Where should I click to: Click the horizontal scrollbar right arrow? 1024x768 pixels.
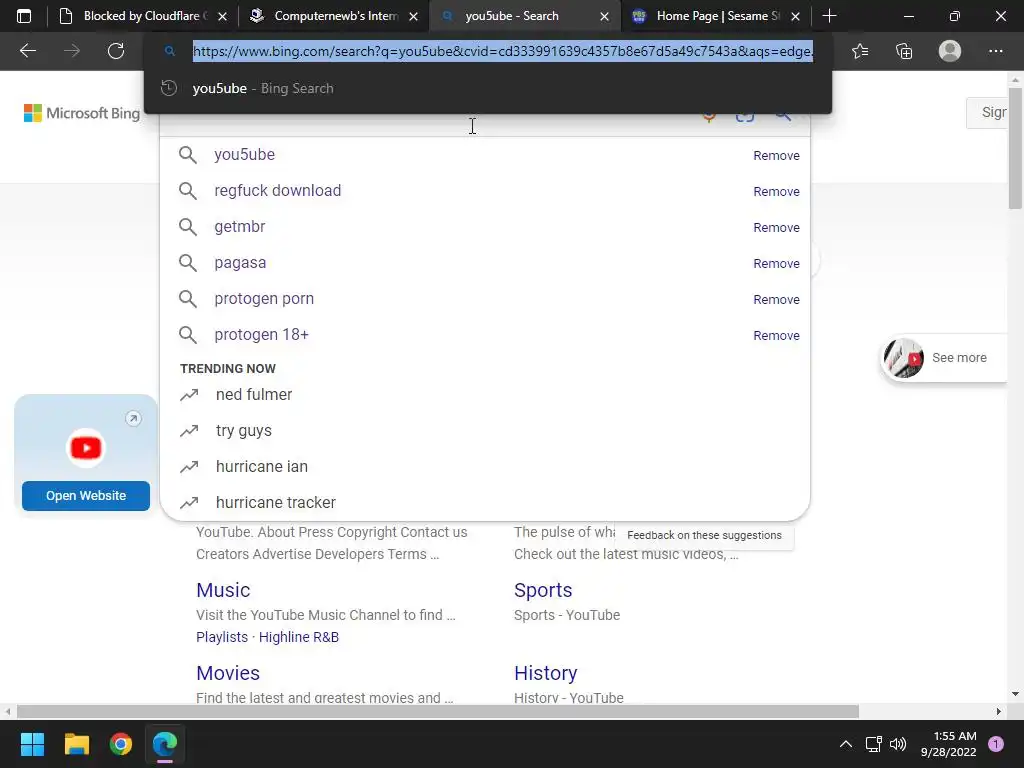click(999, 711)
